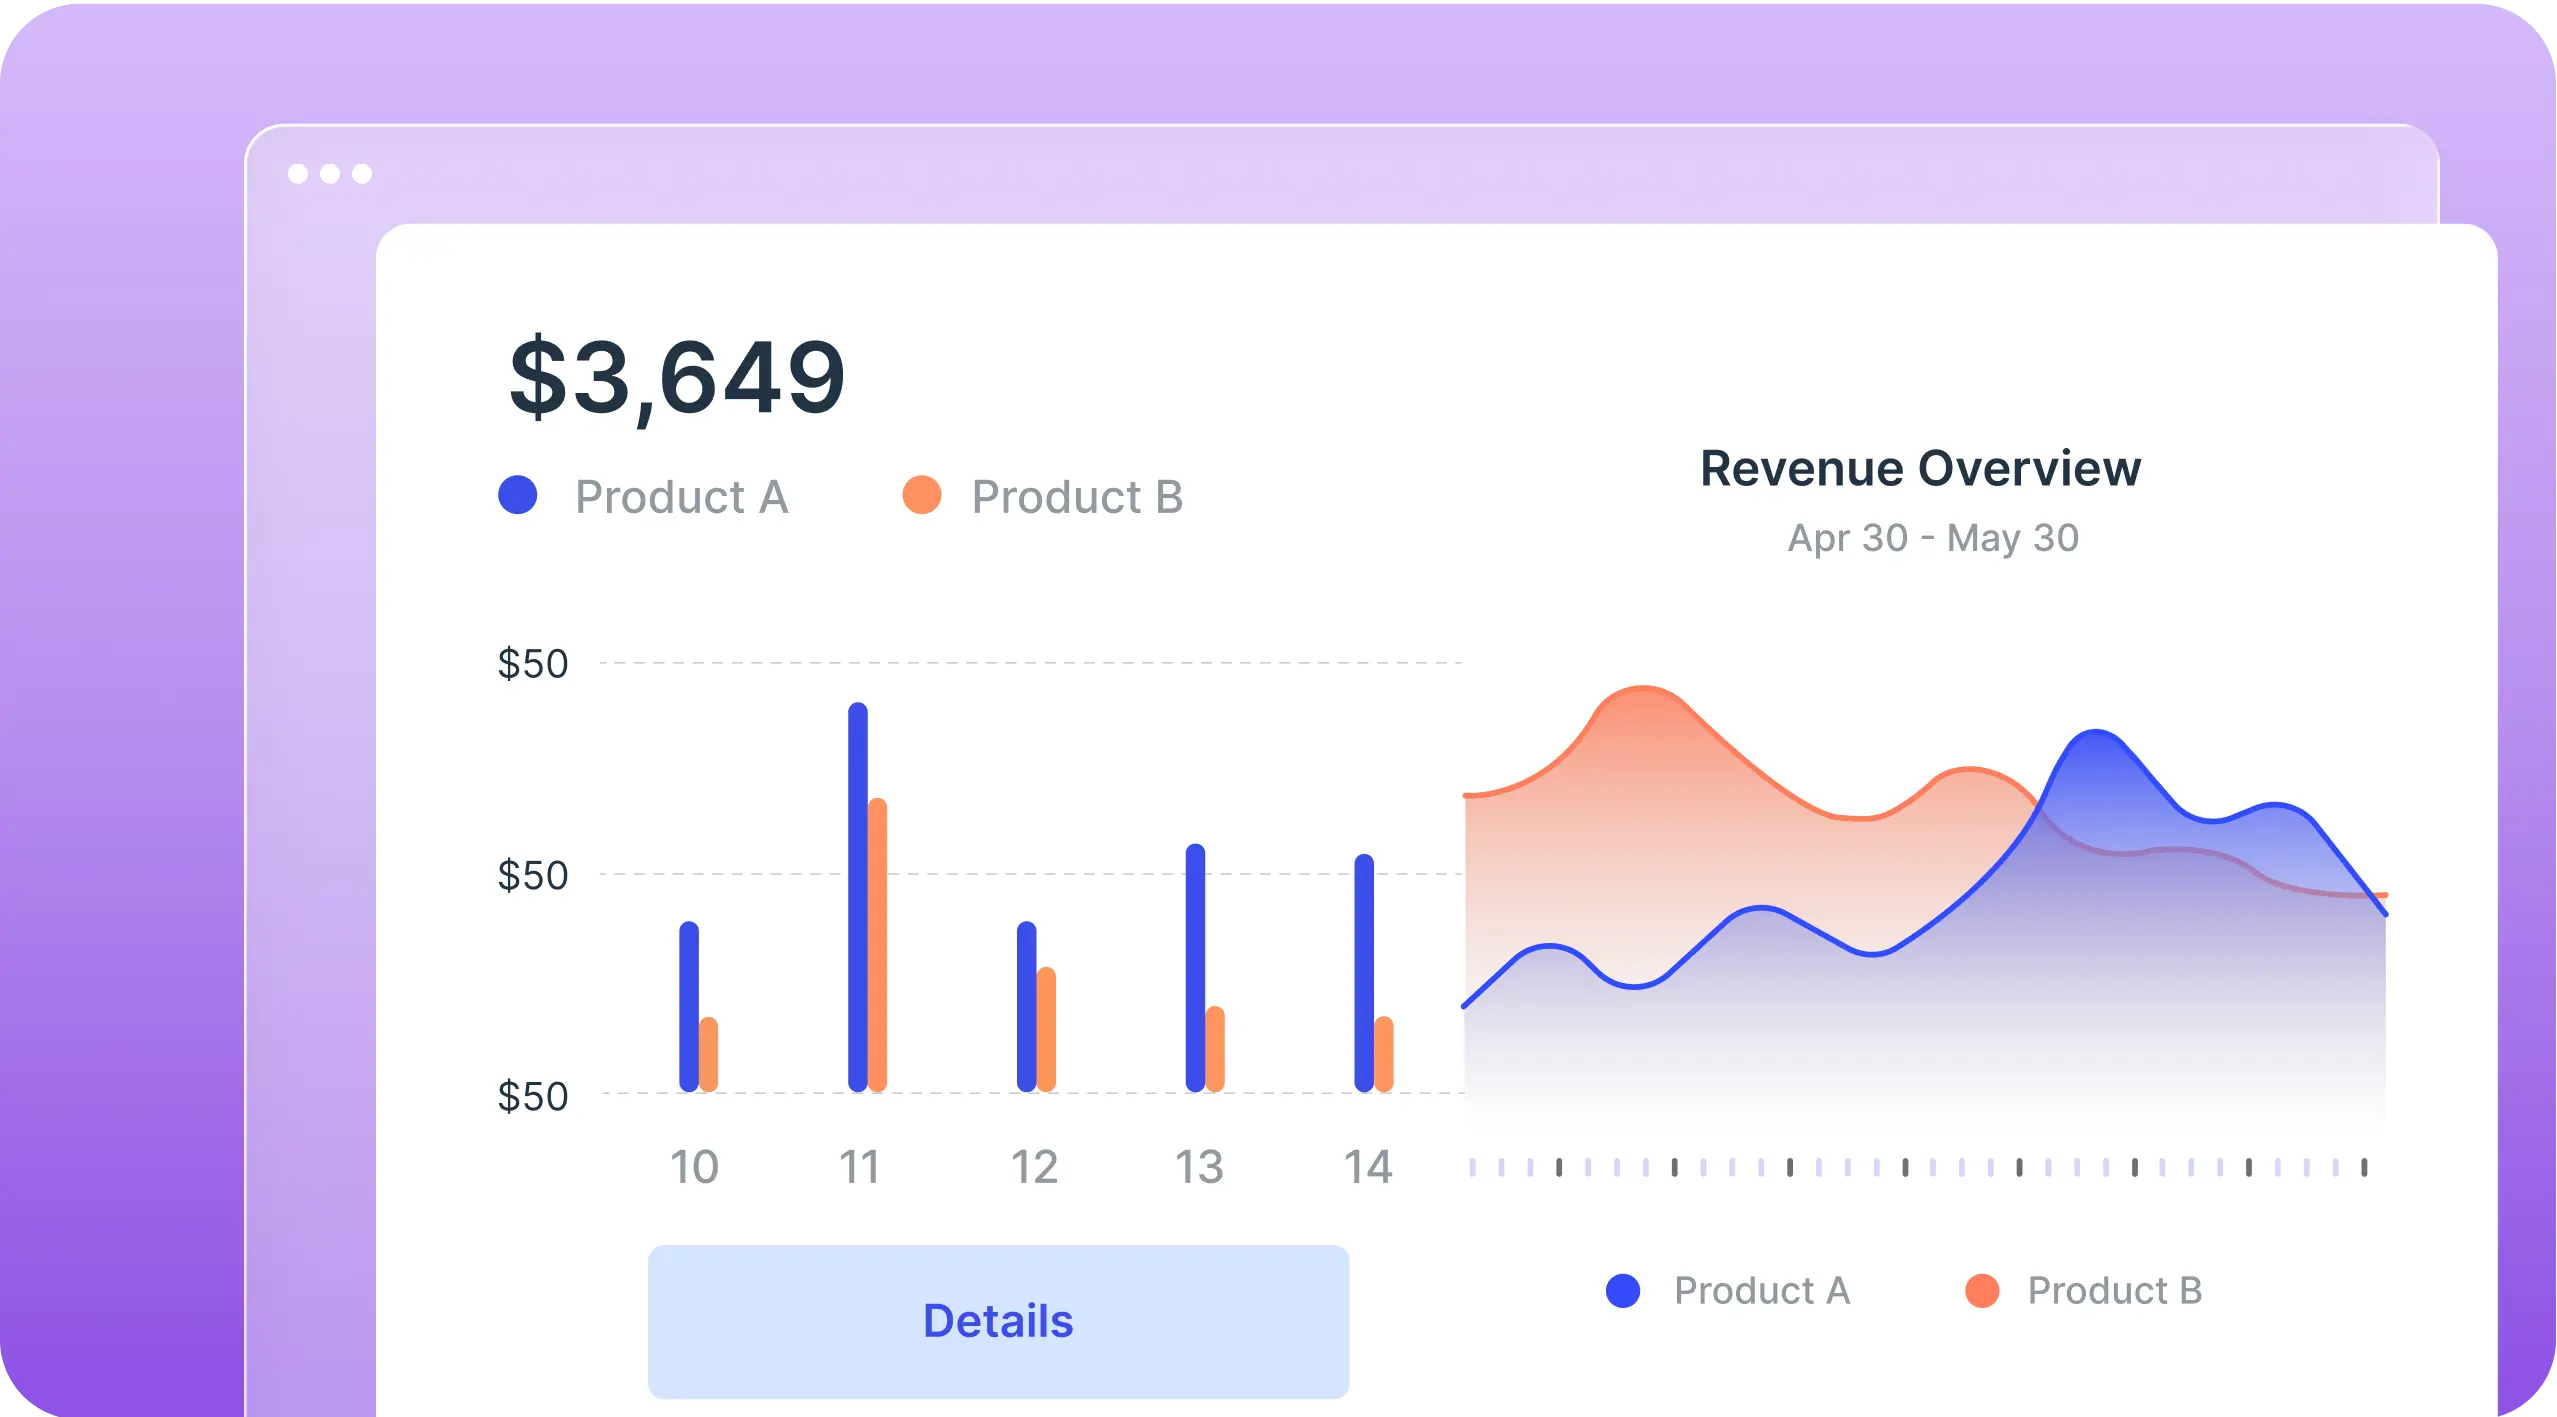Click Product B label above bar chart

click(x=1077, y=497)
